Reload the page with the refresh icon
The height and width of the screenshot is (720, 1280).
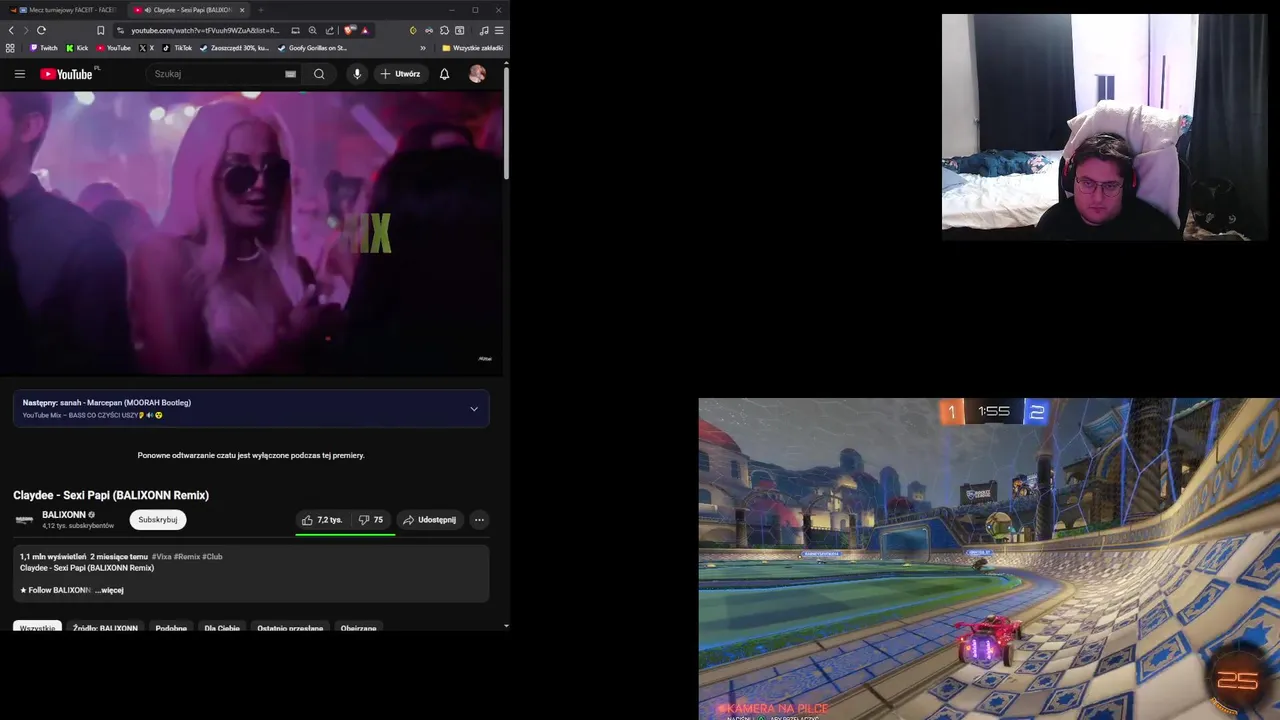pyautogui.click(x=41, y=30)
